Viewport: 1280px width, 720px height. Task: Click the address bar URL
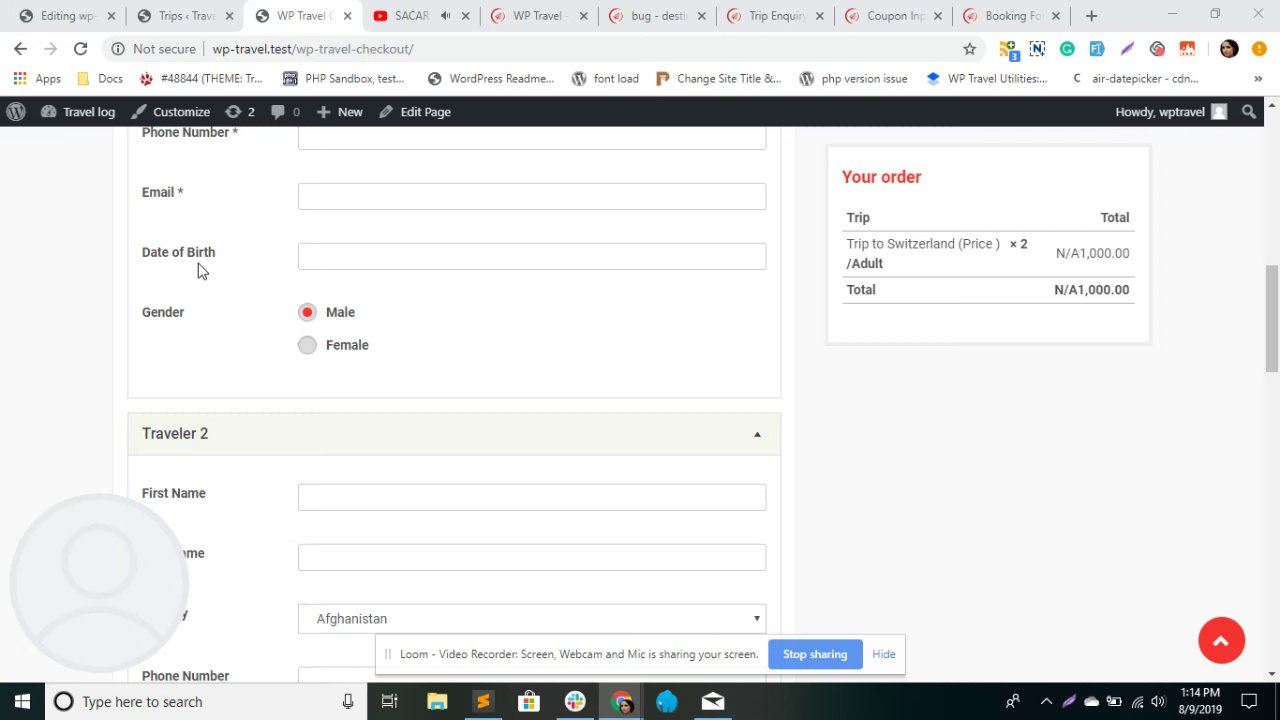pos(313,48)
